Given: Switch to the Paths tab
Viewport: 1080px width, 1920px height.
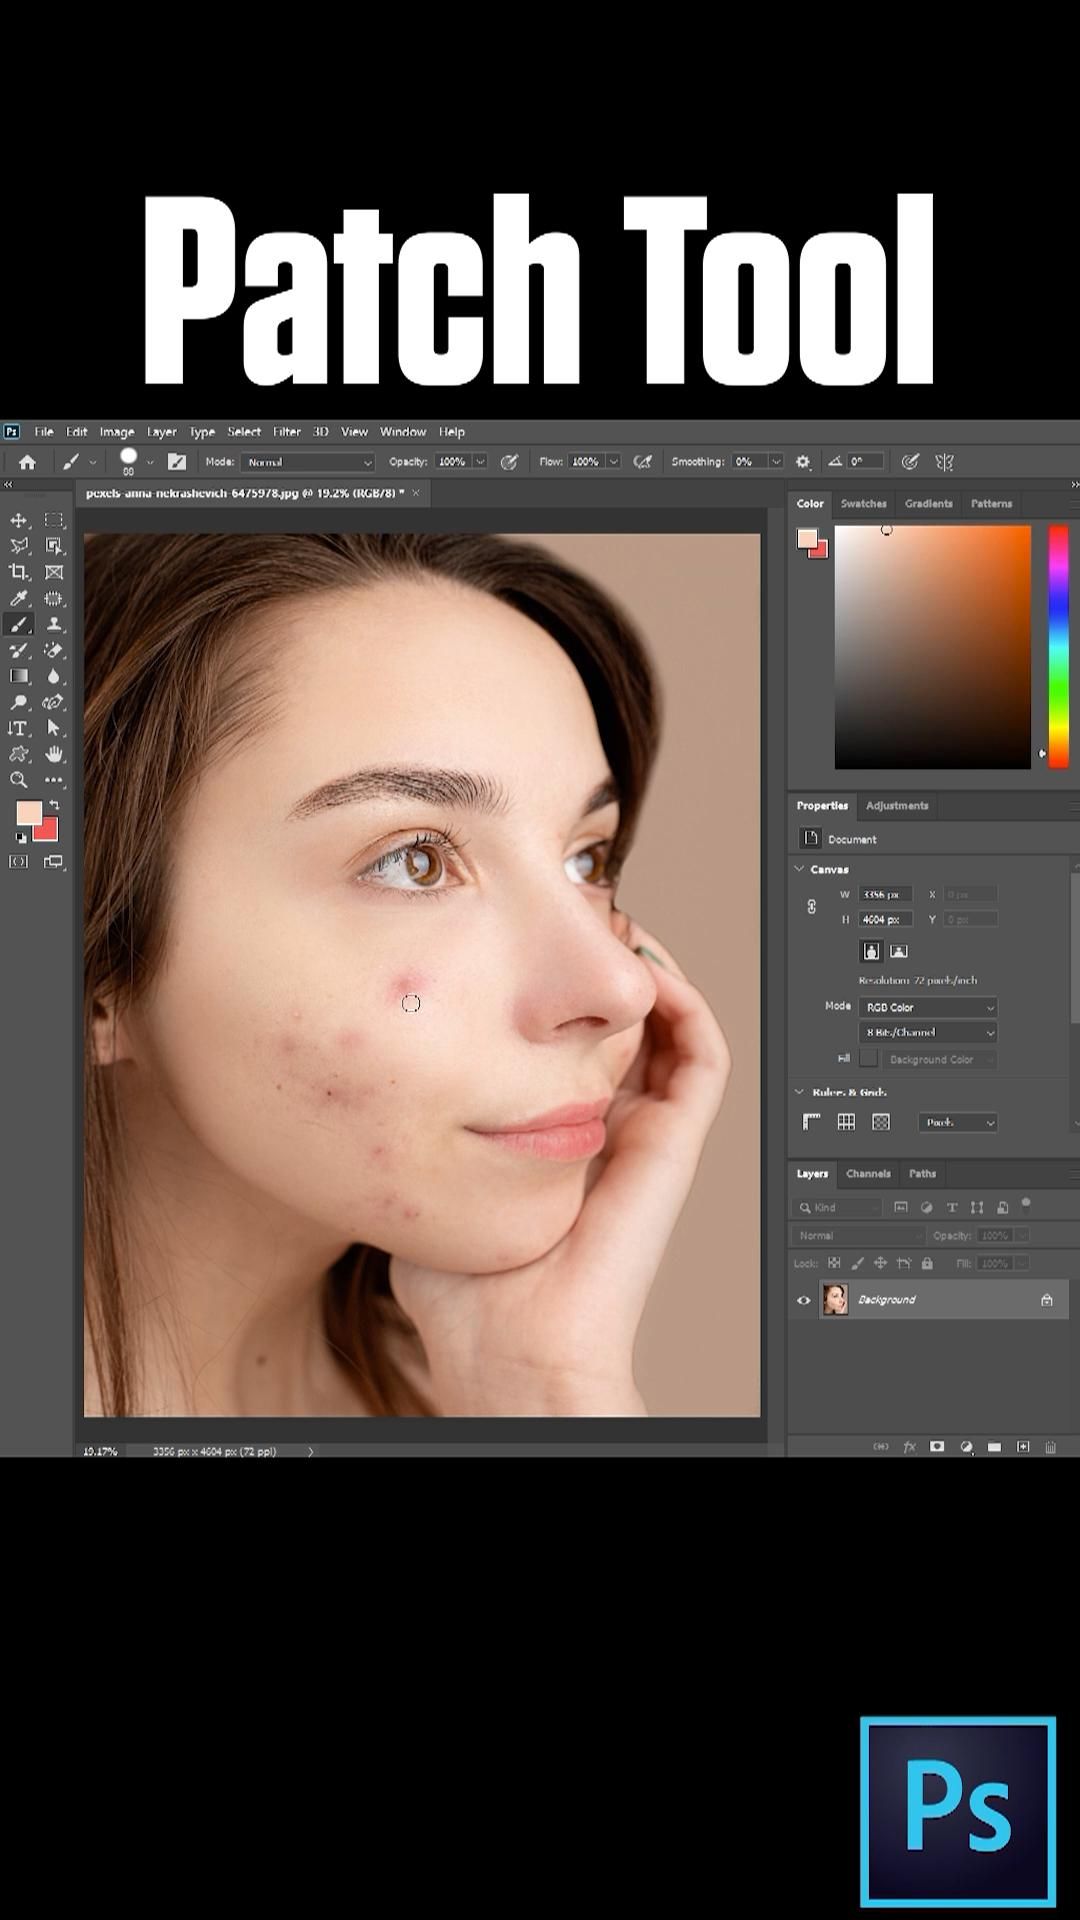Looking at the screenshot, I should [x=922, y=1174].
